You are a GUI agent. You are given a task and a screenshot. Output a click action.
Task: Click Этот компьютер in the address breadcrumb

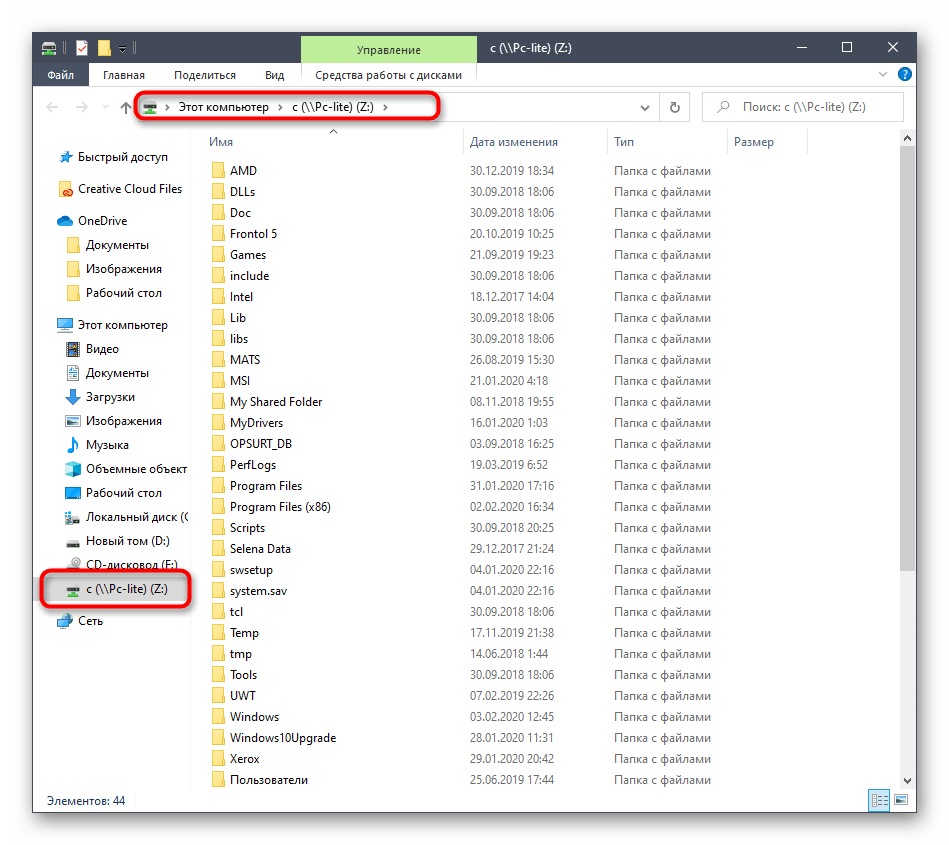[x=223, y=108]
